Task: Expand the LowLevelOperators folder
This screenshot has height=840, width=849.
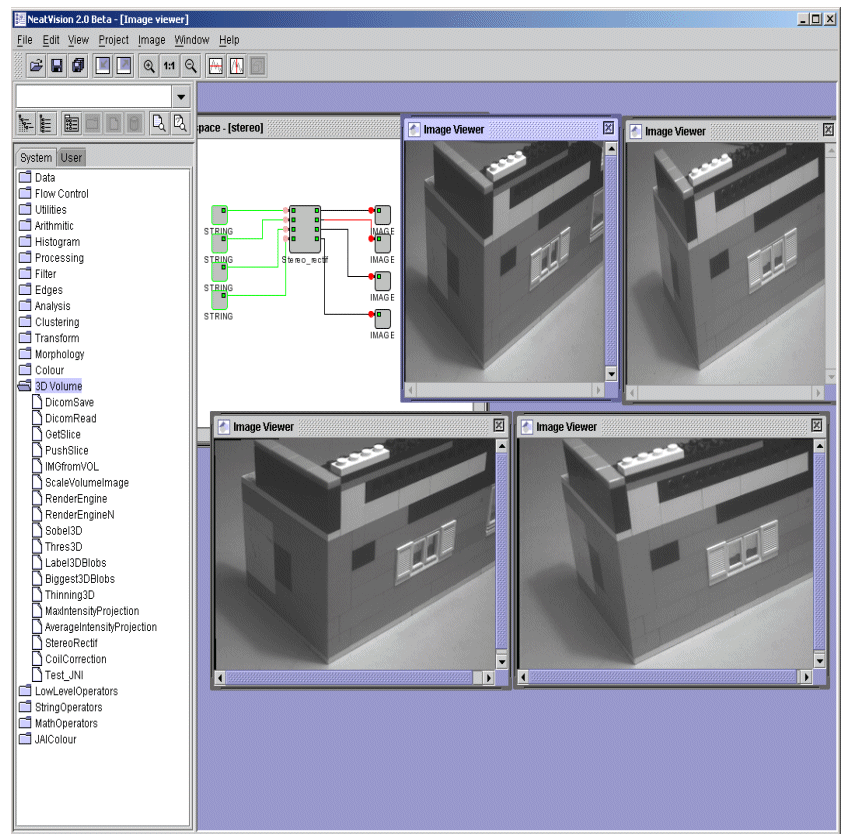Action: pyautogui.click(x=26, y=691)
